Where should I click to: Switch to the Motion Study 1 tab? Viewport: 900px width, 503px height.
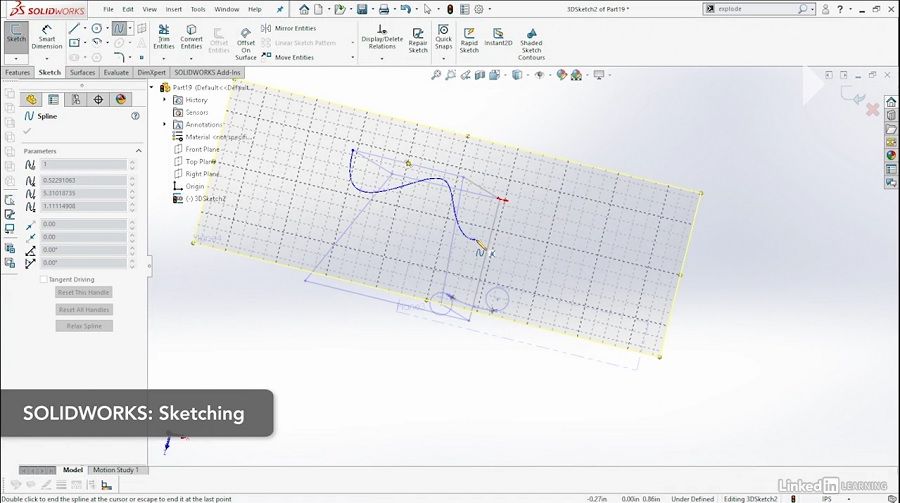coord(116,470)
